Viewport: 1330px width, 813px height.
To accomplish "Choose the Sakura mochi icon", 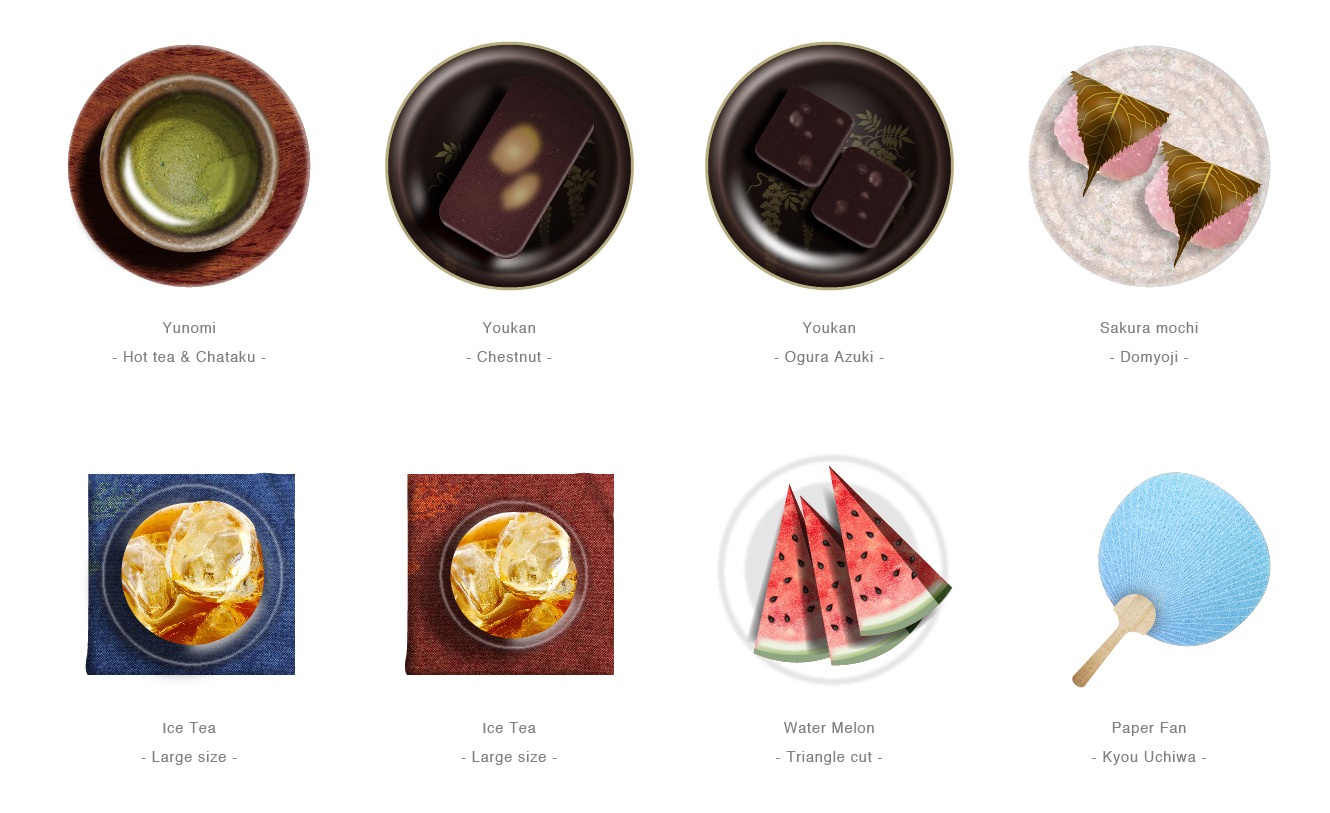I will 1149,168.
